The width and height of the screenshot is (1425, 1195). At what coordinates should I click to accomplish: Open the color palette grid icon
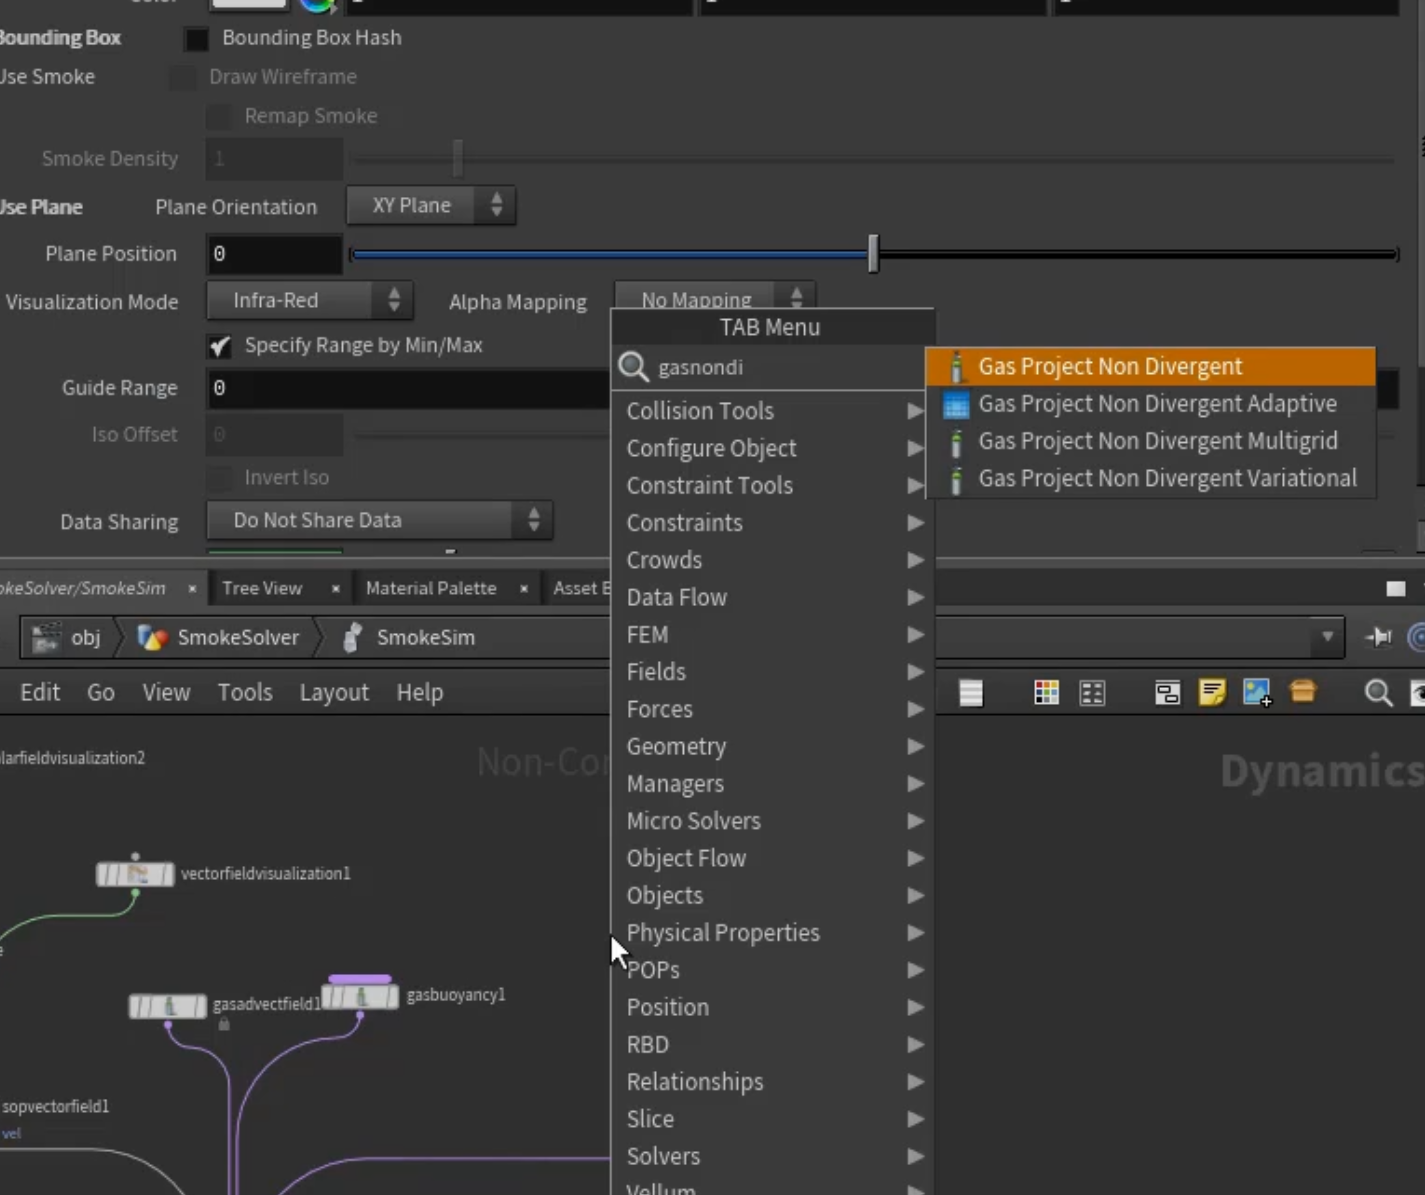point(1046,692)
